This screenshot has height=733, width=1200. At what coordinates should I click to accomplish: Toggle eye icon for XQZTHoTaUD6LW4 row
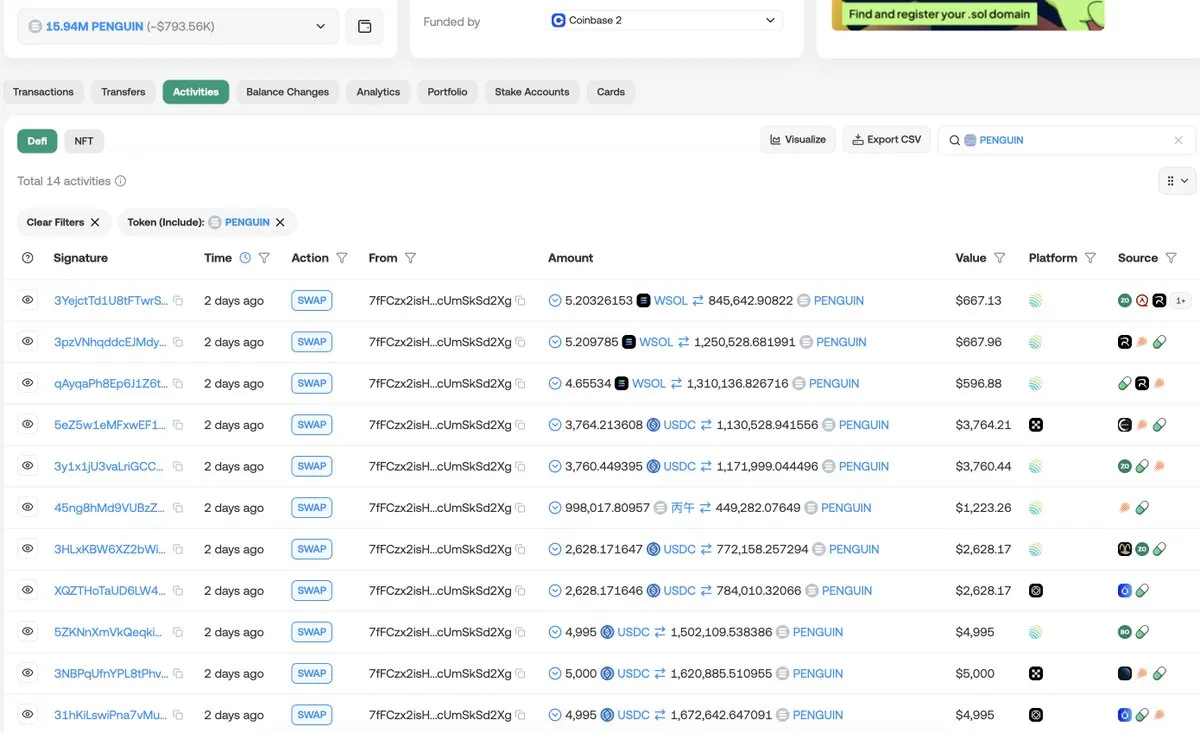pyautogui.click(x=28, y=590)
